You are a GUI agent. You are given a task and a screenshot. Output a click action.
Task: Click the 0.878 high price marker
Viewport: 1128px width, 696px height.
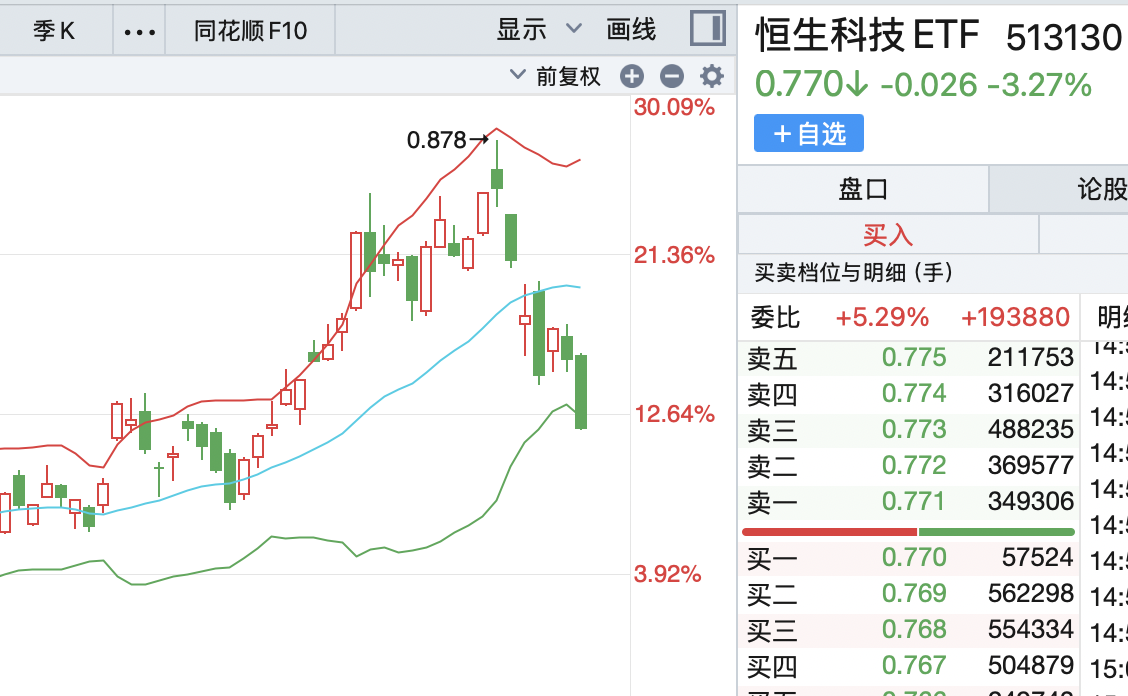pyautogui.click(x=437, y=140)
